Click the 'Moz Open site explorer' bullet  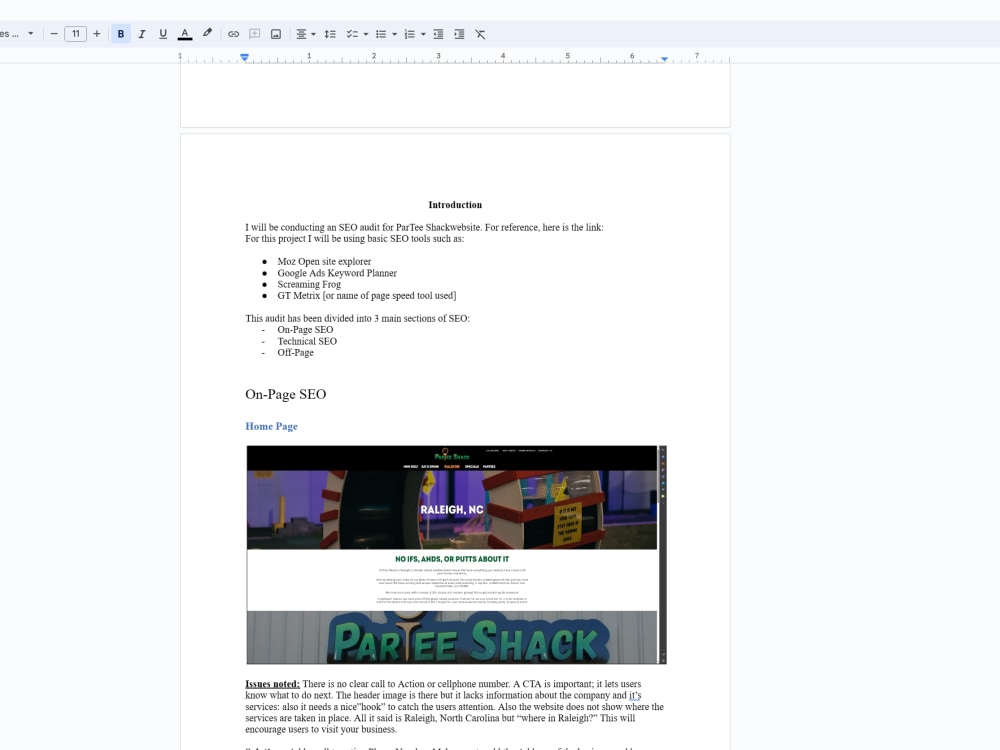click(324, 261)
